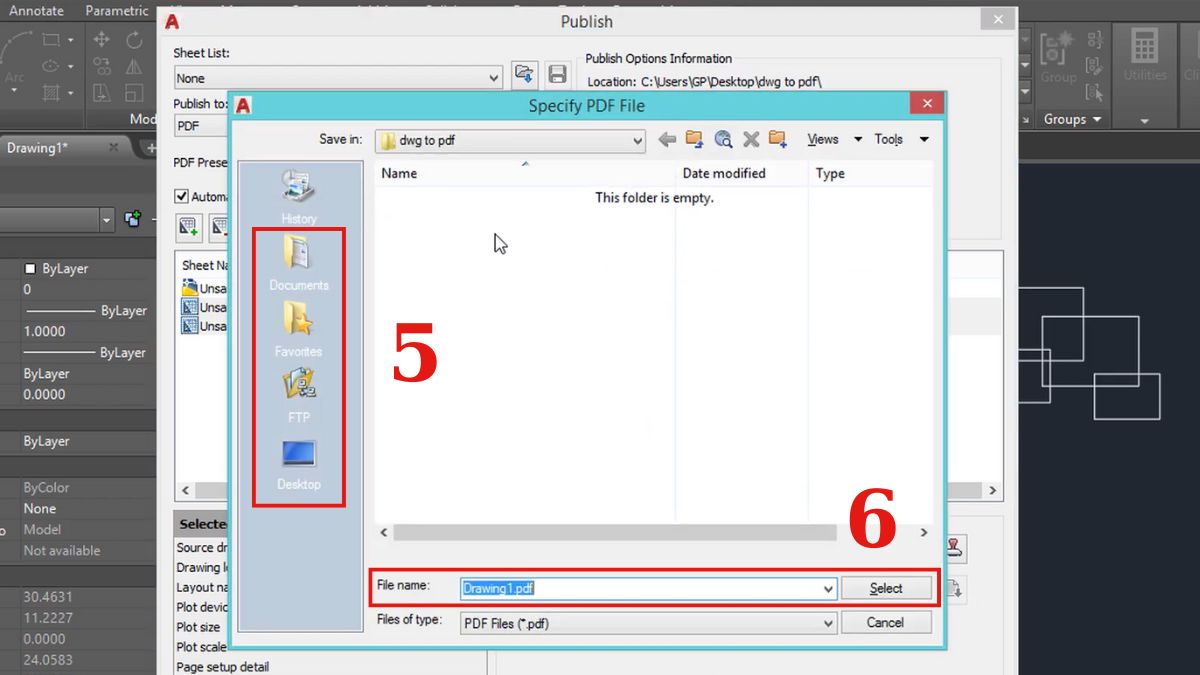This screenshot has height=675, width=1200.
Task: Go back to the previous folder
Action: pos(666,140)
